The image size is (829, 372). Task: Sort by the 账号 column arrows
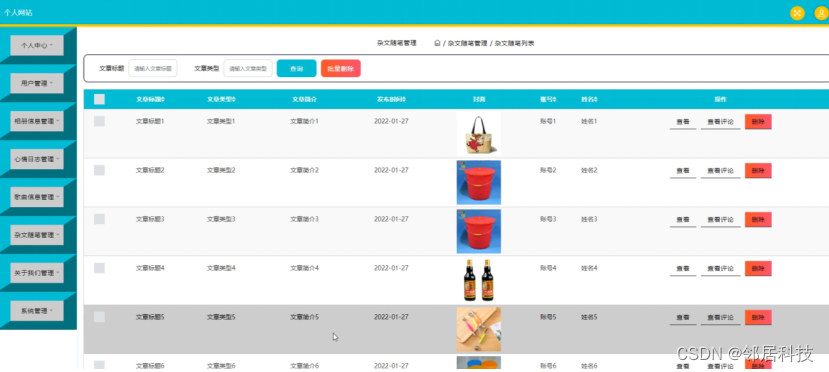(x=555, y=99)
